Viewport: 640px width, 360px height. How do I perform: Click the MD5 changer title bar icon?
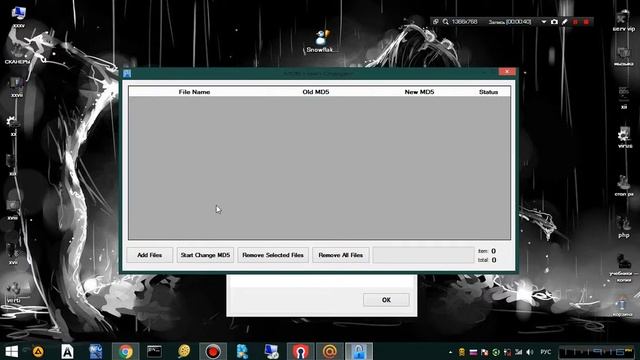pyautogui.click(x=127, y=73)
